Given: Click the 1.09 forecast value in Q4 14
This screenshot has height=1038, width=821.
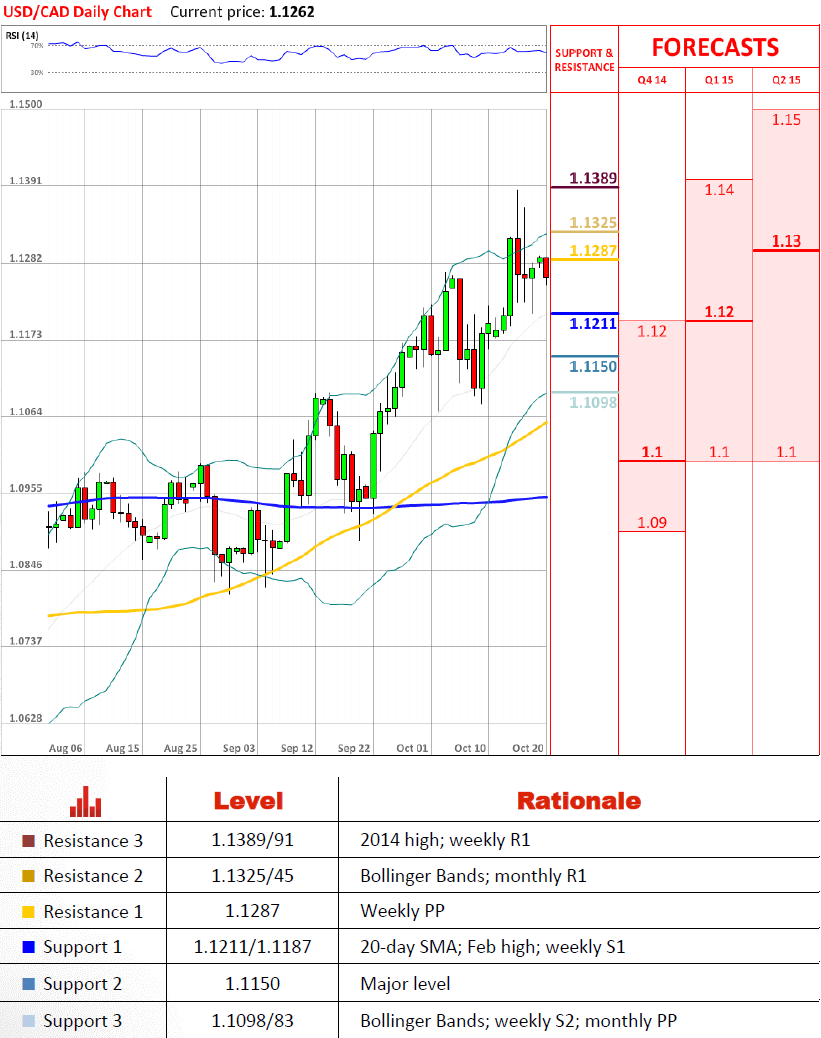Looking at the screenshot, I should [x=652, y=522].
